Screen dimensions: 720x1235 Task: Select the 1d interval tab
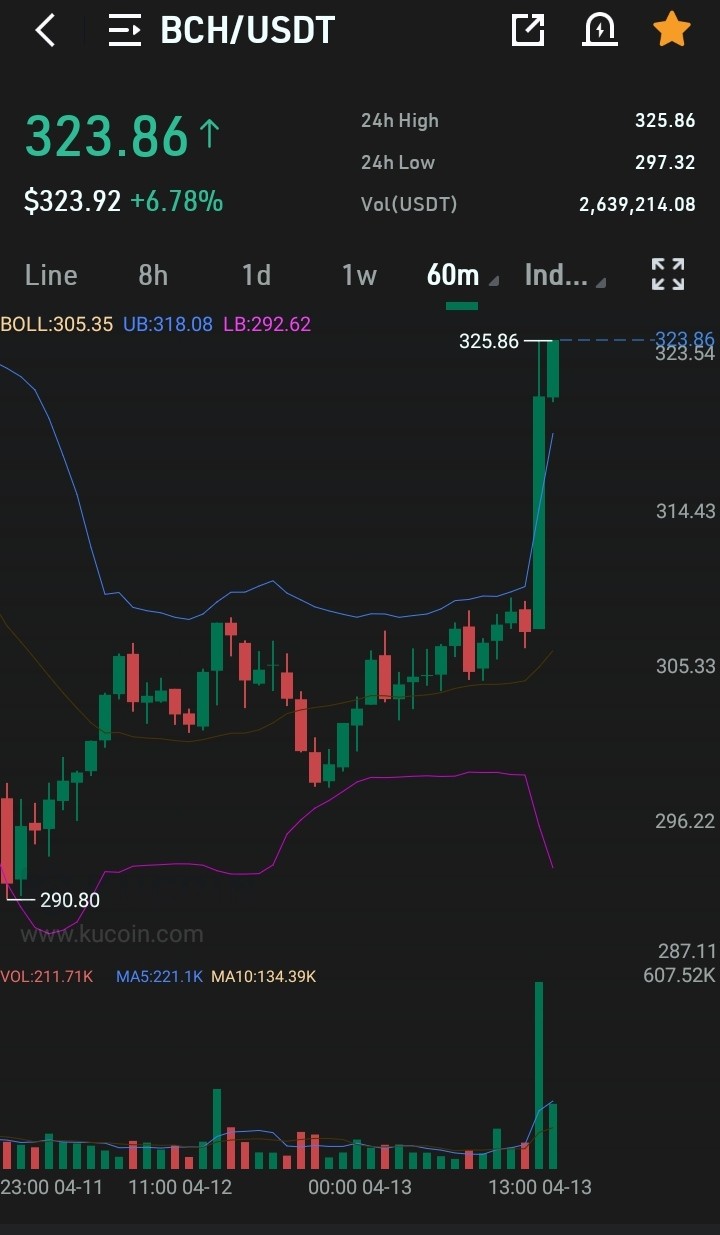tap(257, 275)
